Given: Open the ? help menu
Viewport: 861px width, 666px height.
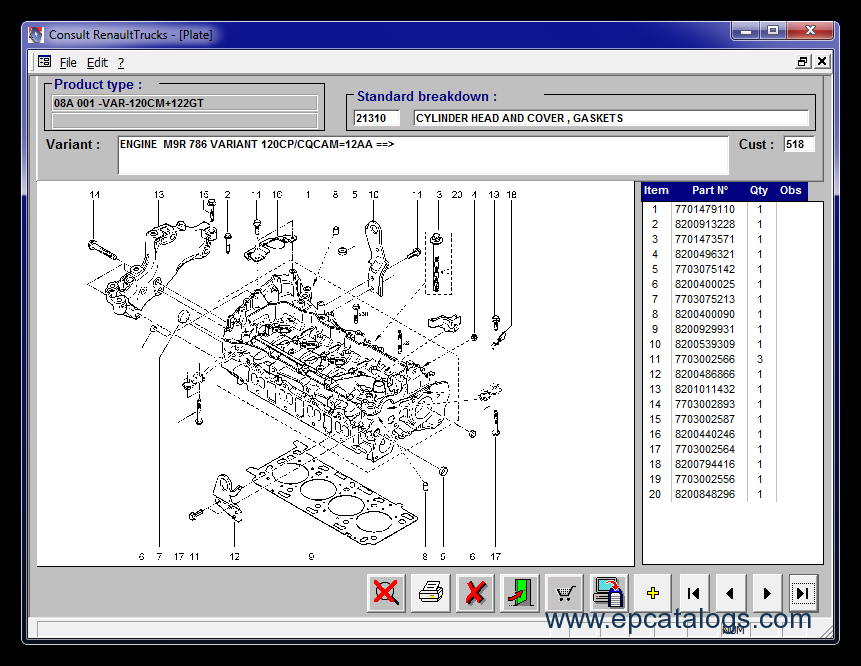Looking at the screenshot, I should click(121, 63).
